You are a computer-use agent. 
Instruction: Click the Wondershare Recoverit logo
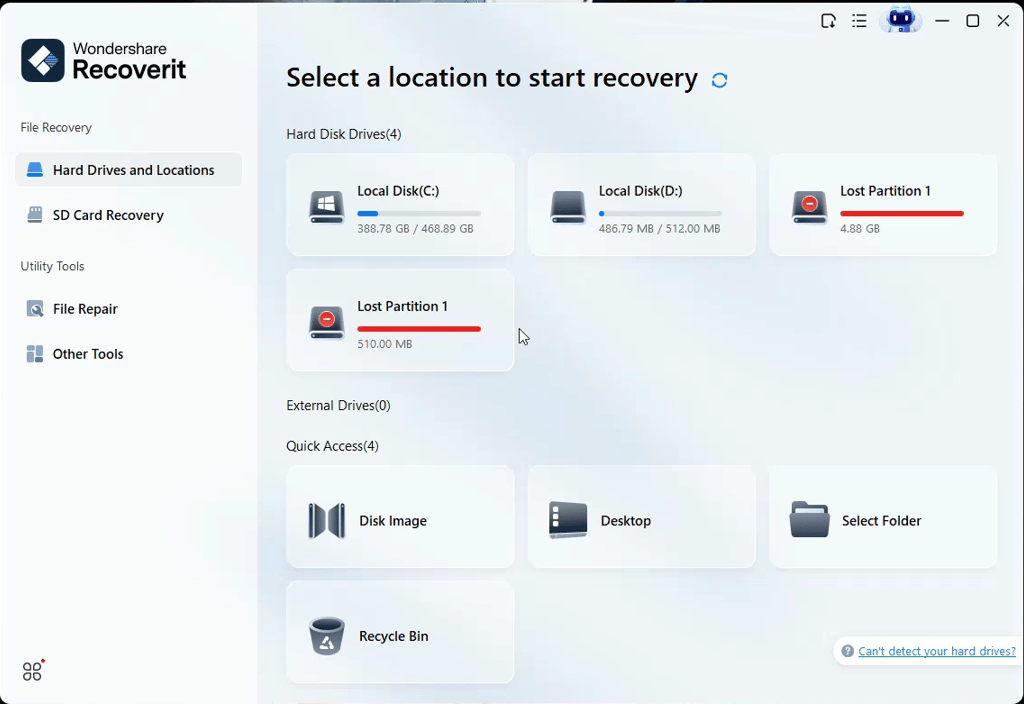103,60
